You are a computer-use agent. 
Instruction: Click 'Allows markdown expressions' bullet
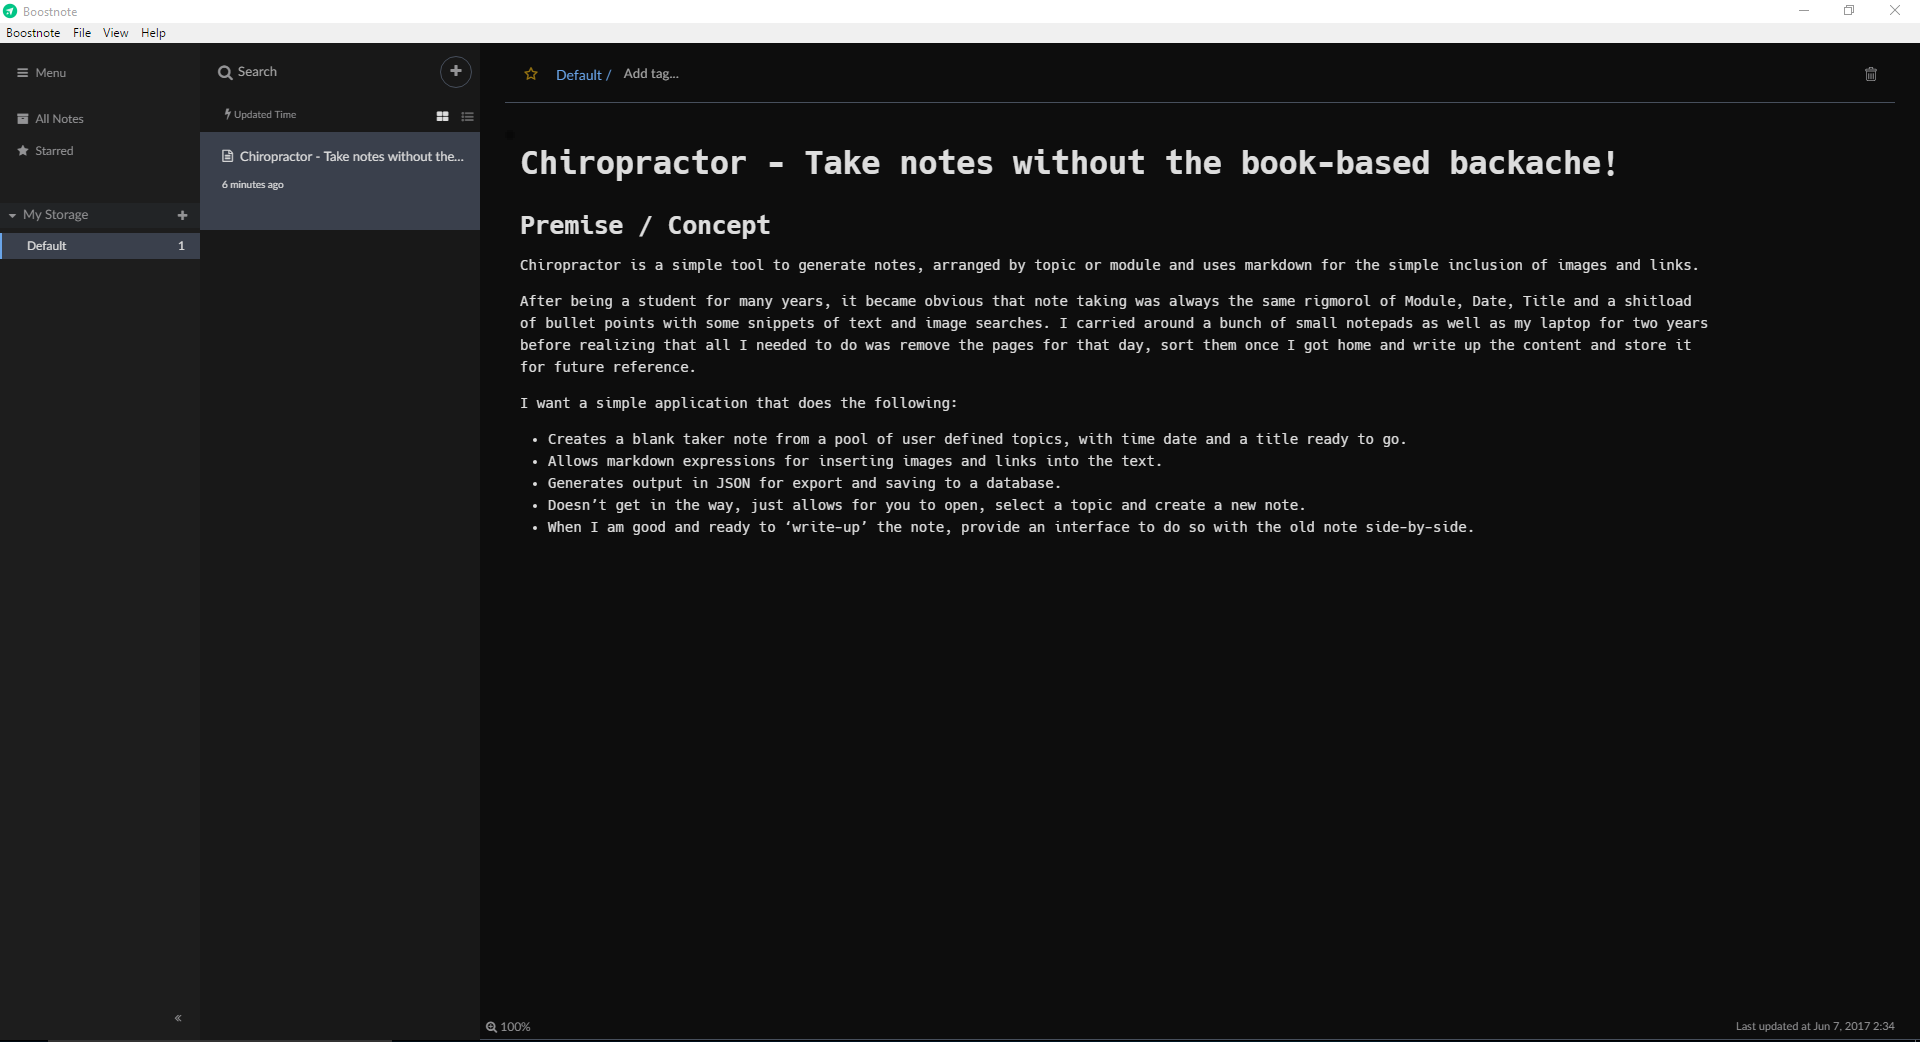[x=855, y=461]
